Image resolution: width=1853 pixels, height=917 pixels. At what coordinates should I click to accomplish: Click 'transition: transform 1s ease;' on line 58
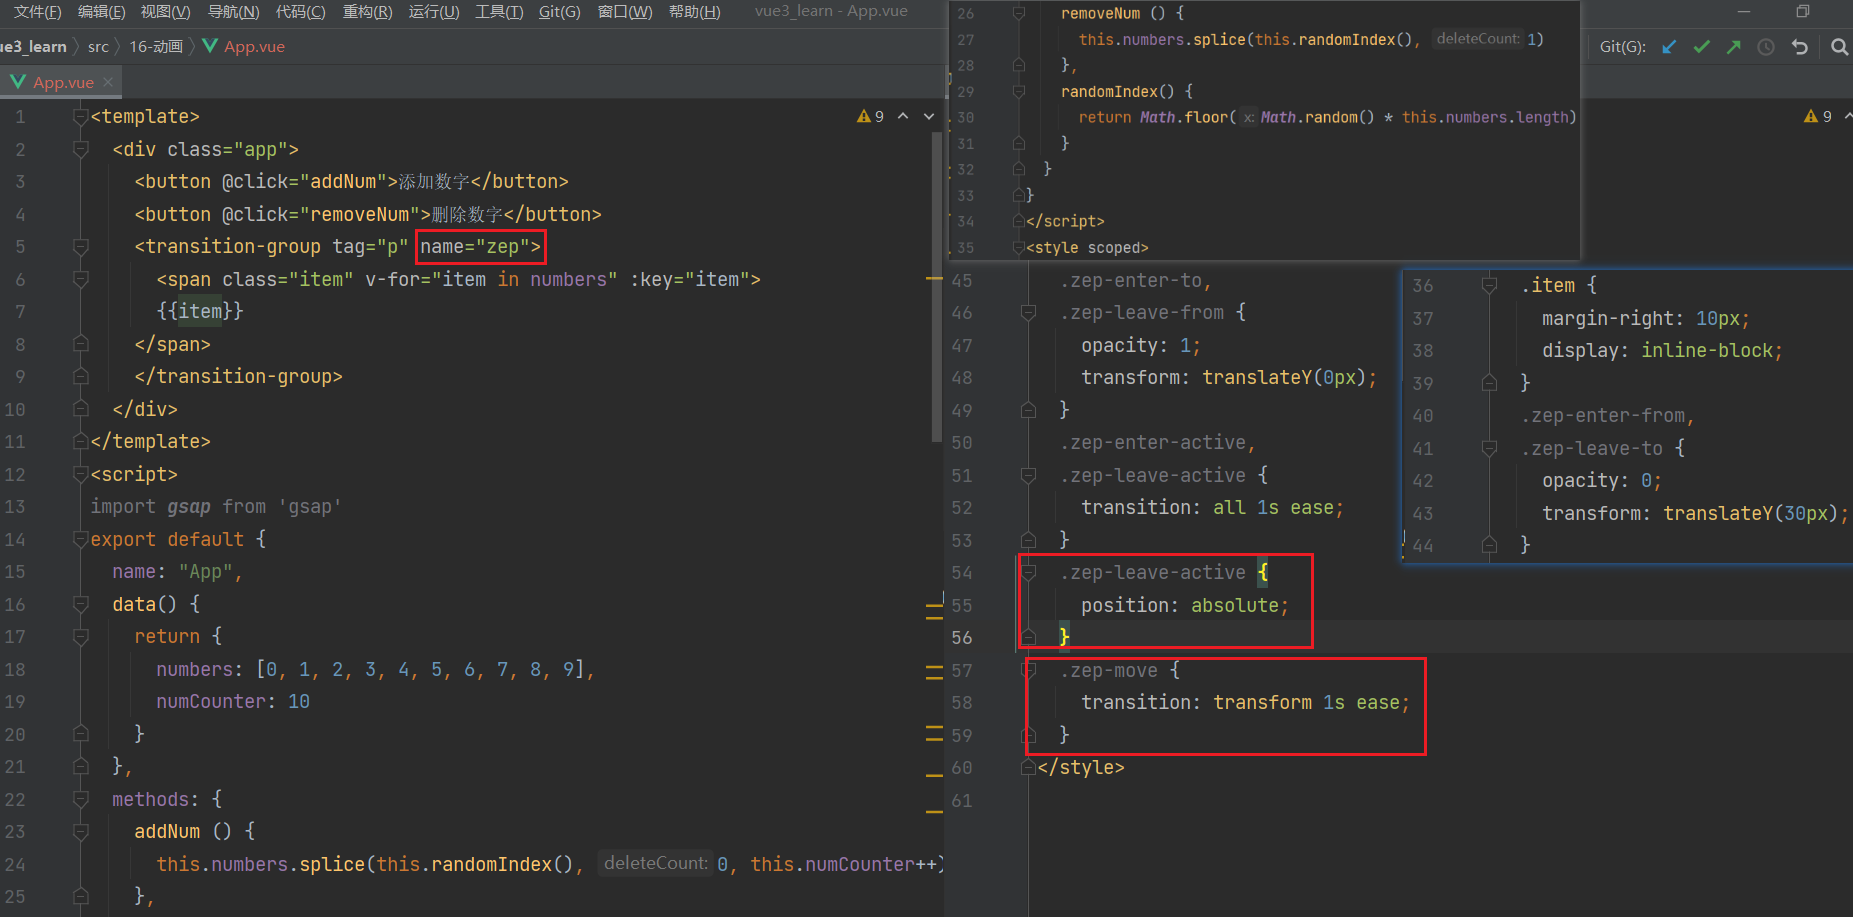click(x=1245, y=702)
